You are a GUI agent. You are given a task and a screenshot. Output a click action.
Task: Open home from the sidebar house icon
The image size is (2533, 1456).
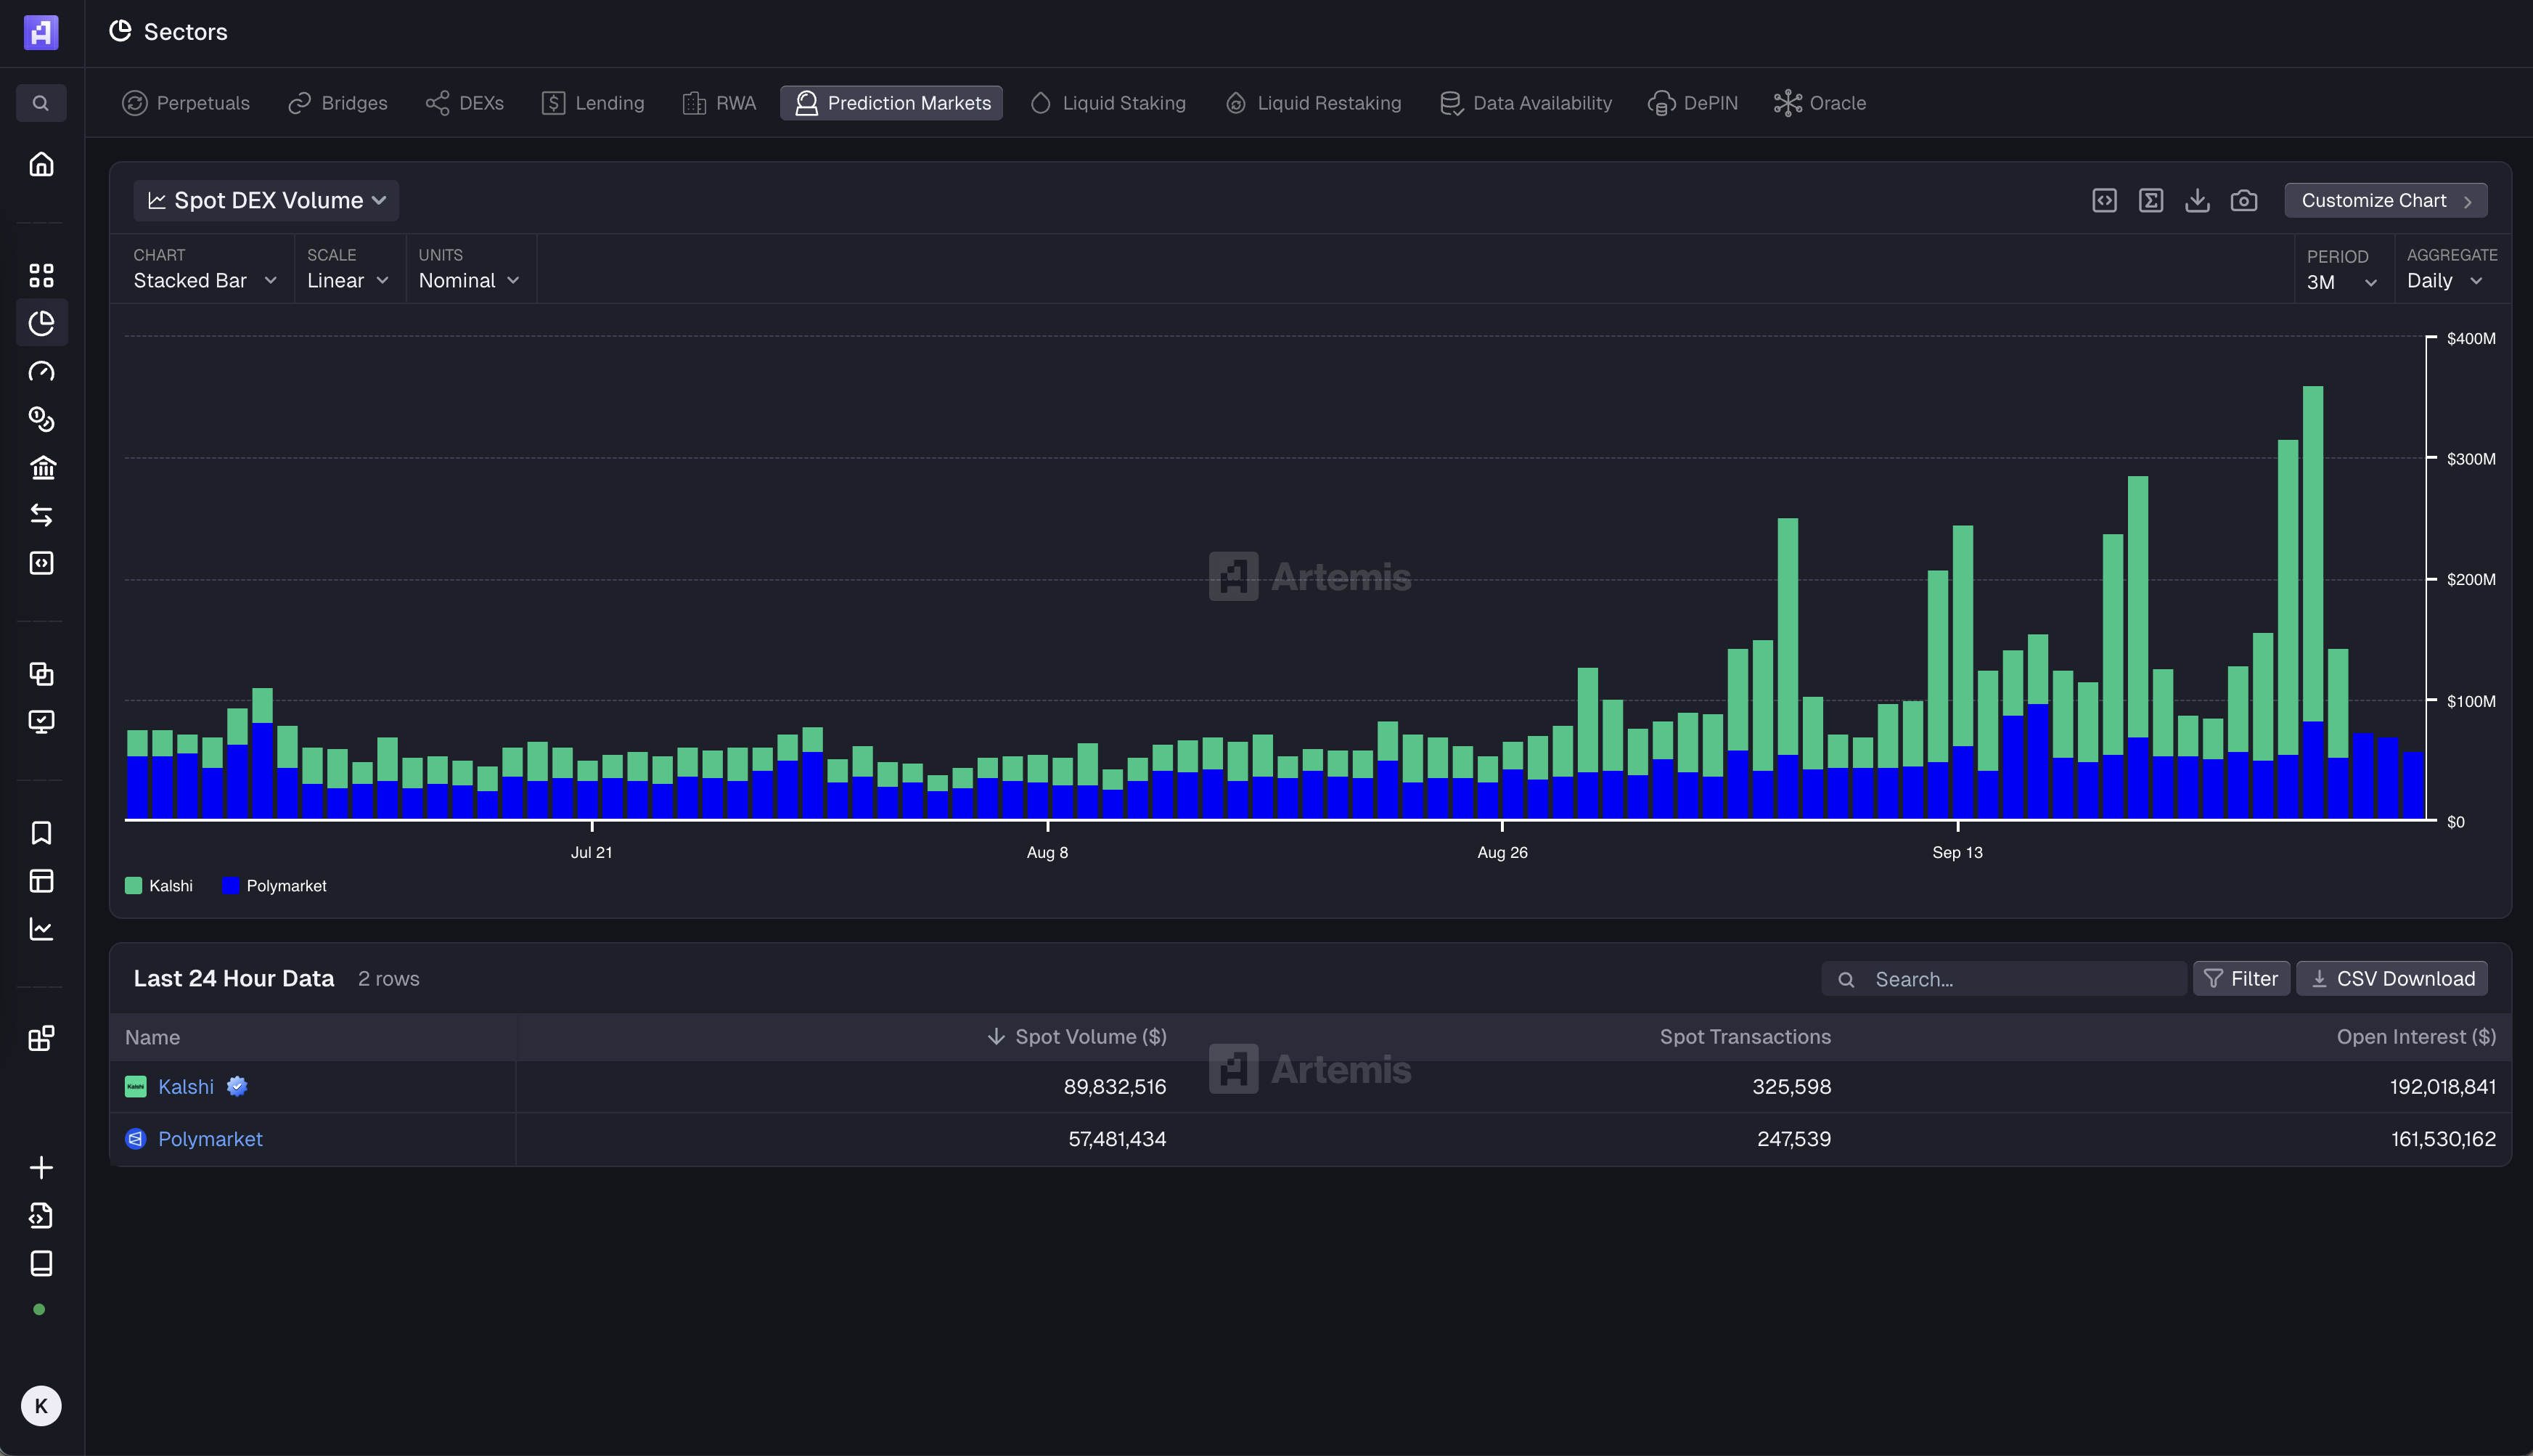41,164
